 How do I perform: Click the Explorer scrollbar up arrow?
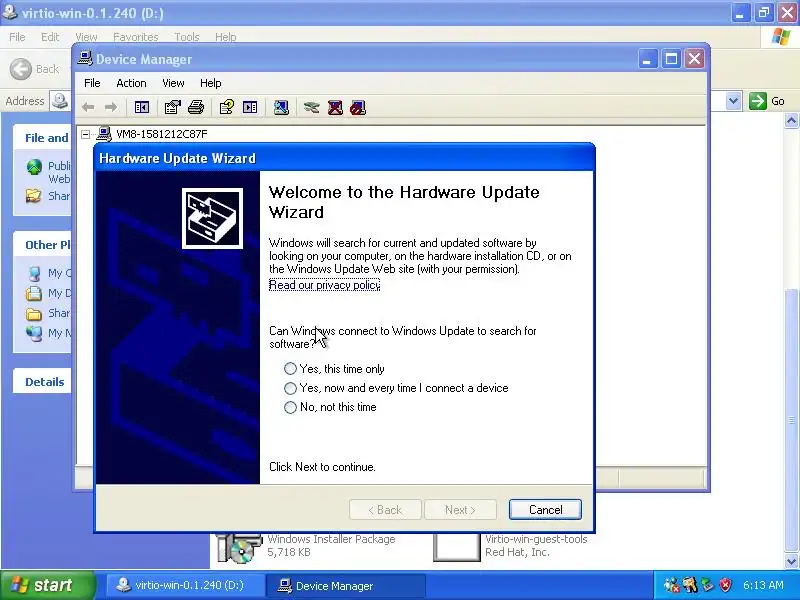tap(791, 120)
